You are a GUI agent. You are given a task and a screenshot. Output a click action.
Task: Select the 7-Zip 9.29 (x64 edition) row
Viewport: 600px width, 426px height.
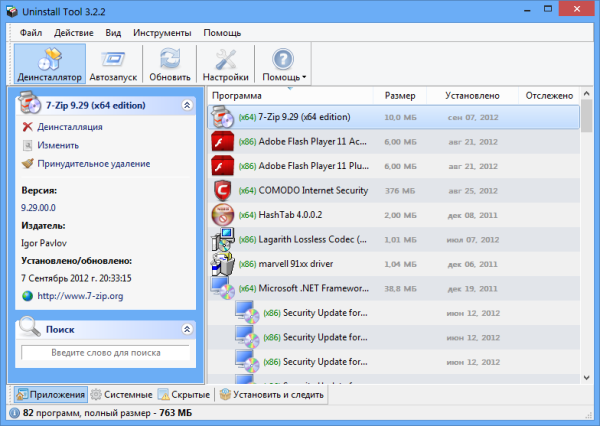[394, 117]
